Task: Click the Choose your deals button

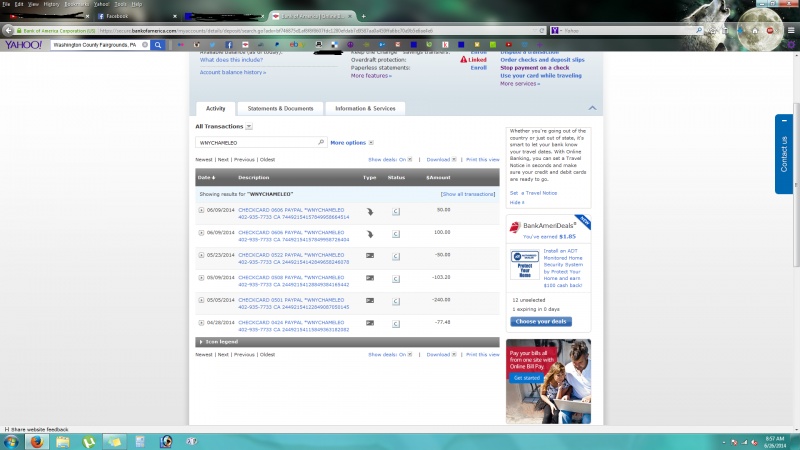Action: pos(541,321)
